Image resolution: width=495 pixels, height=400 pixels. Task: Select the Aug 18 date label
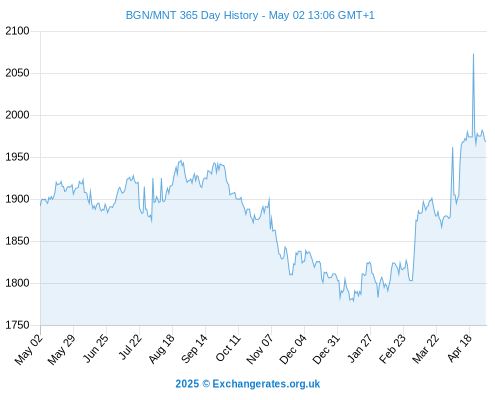coord(162,349)
